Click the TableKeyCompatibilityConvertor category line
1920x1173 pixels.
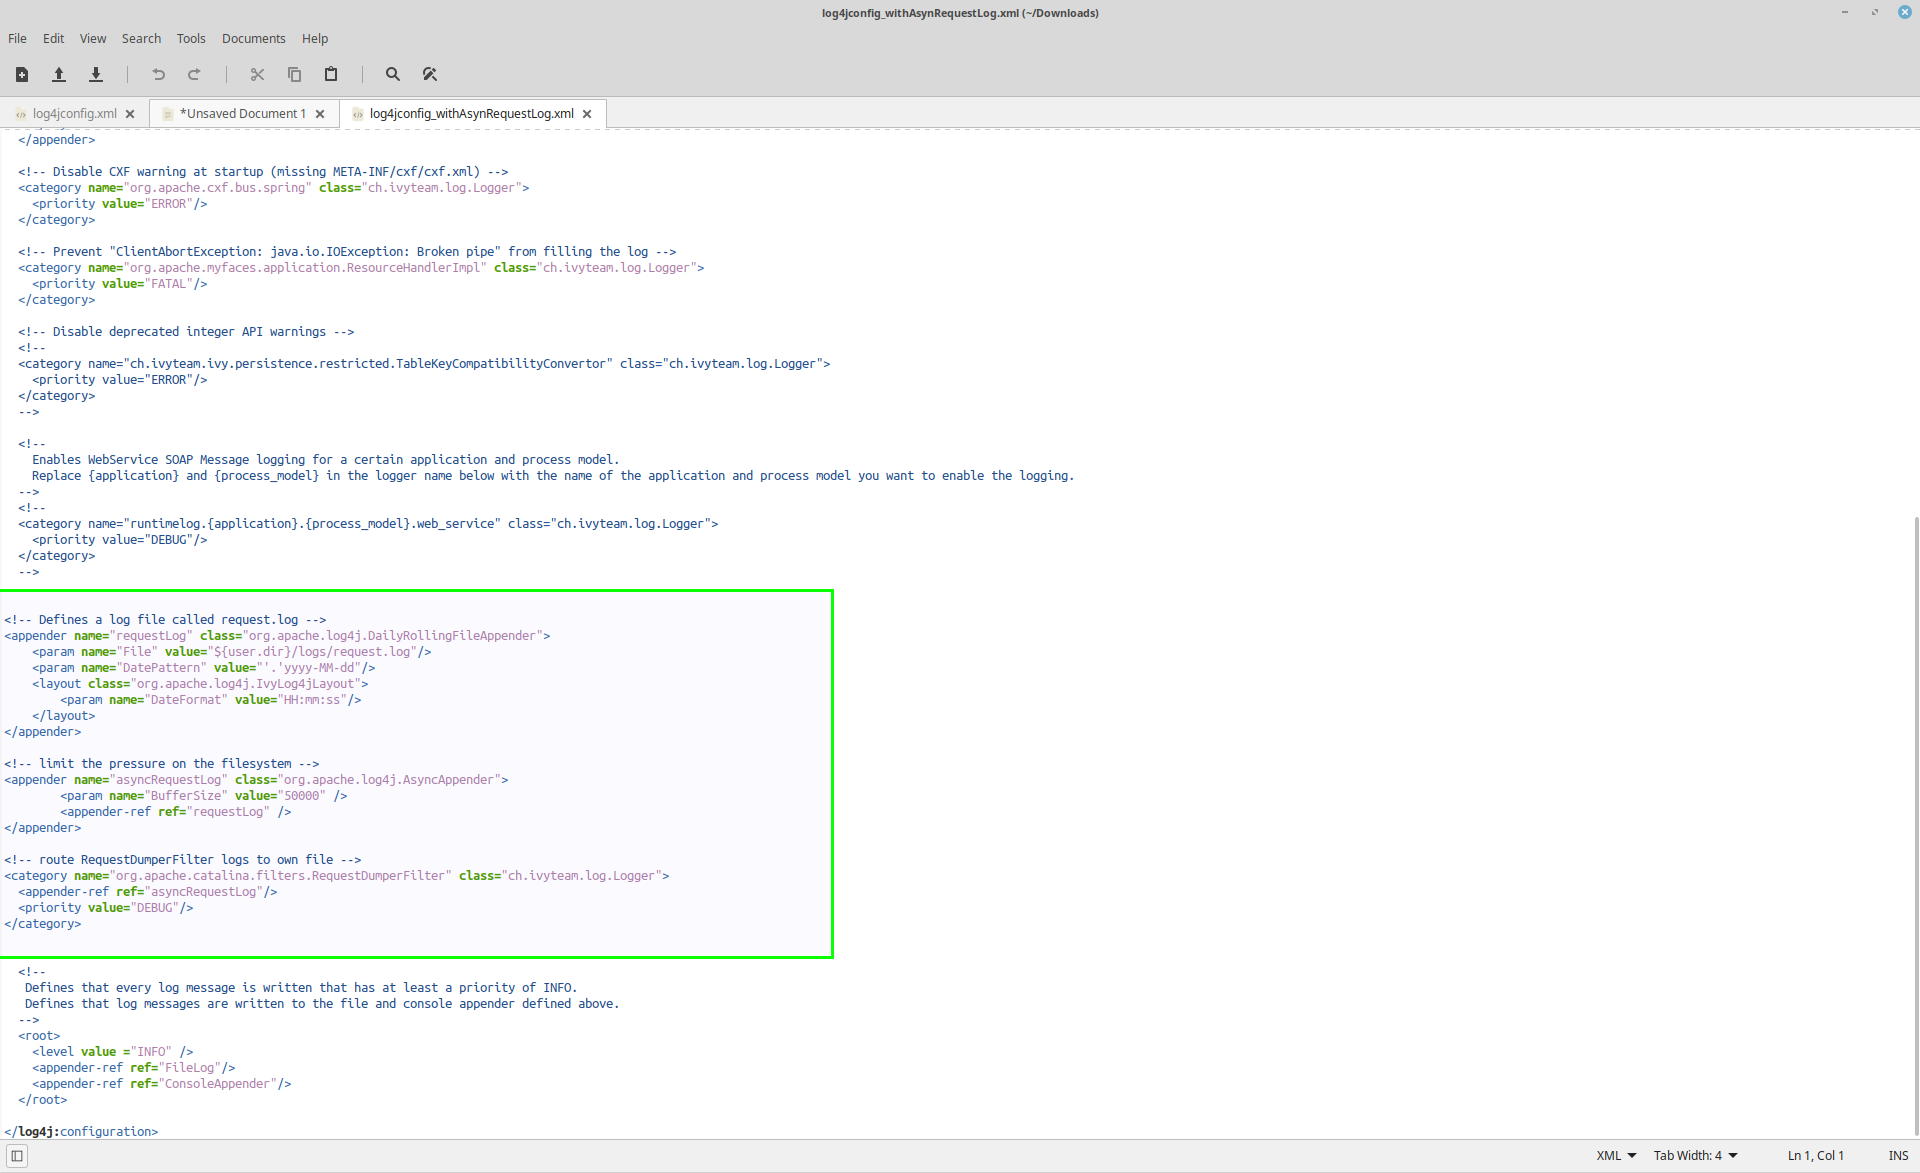click(x=424, y=364)
